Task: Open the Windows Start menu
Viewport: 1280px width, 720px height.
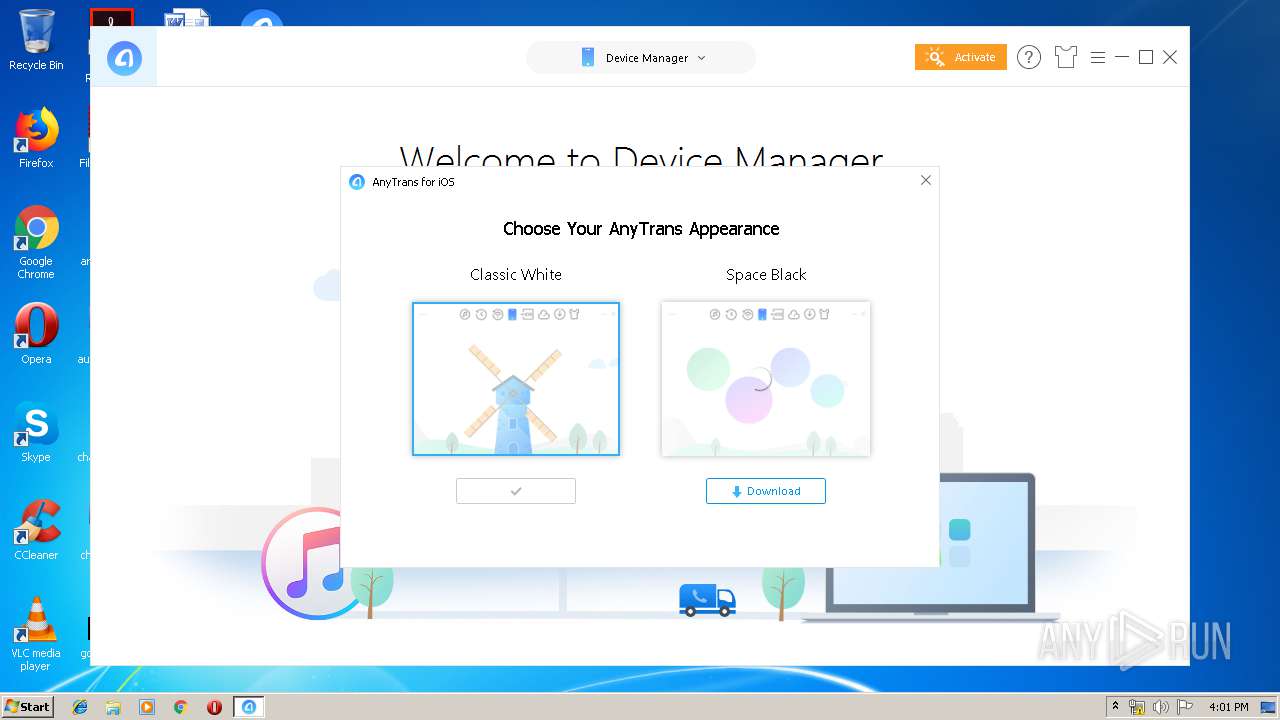Action: pos(27,706)
